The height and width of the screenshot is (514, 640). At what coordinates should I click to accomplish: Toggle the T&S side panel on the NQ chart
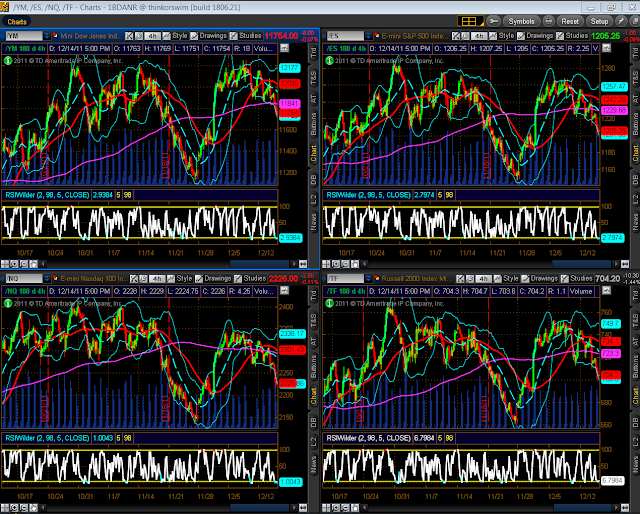[x=312, y=314]
